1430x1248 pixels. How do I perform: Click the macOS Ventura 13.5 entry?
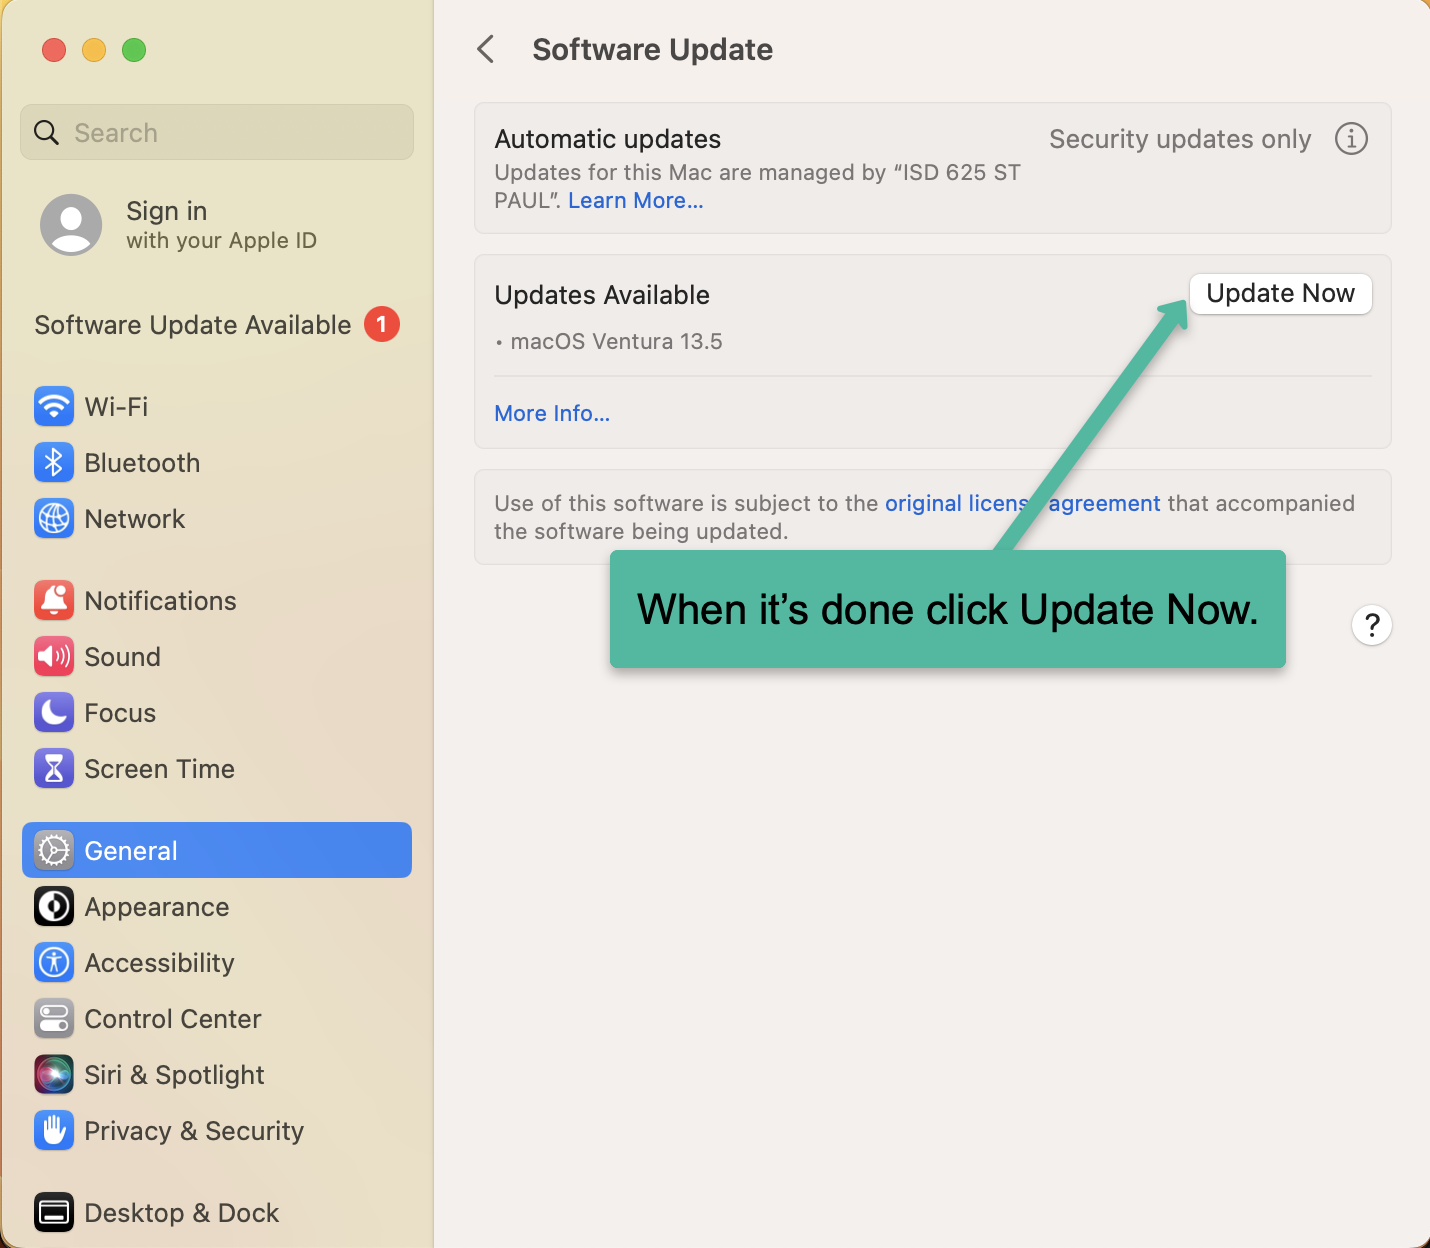616,341
